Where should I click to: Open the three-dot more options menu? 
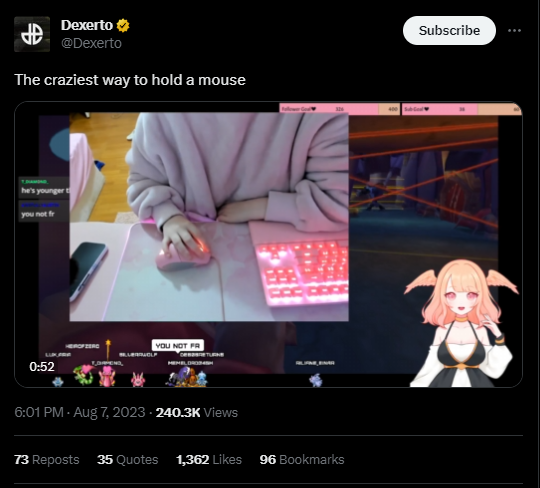tap(514, 31)
